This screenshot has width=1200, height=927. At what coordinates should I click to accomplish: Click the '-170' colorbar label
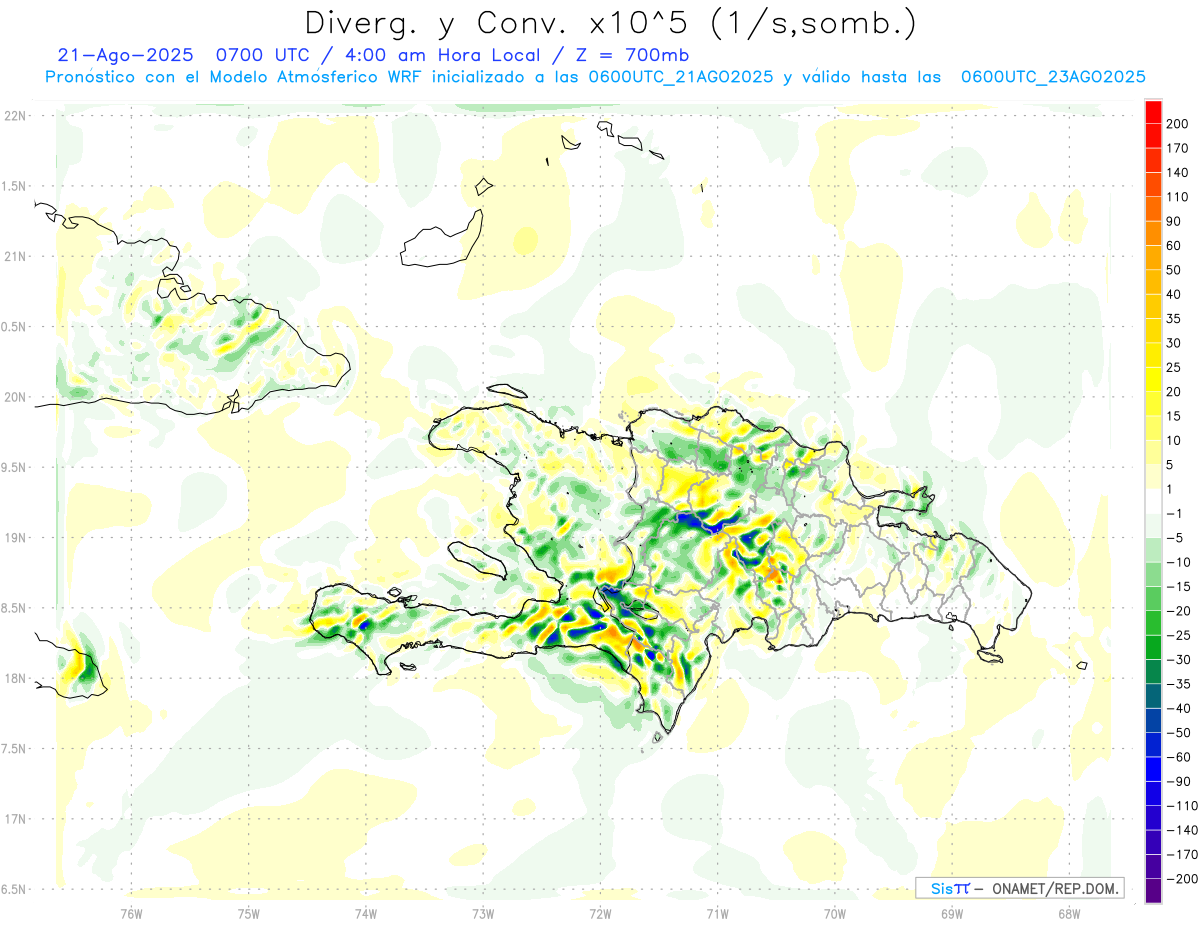coord(1181,855)
